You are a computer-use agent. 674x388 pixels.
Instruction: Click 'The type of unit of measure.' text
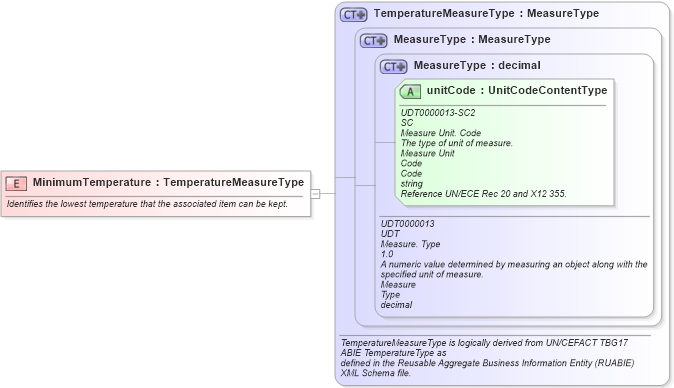point(456,143)
